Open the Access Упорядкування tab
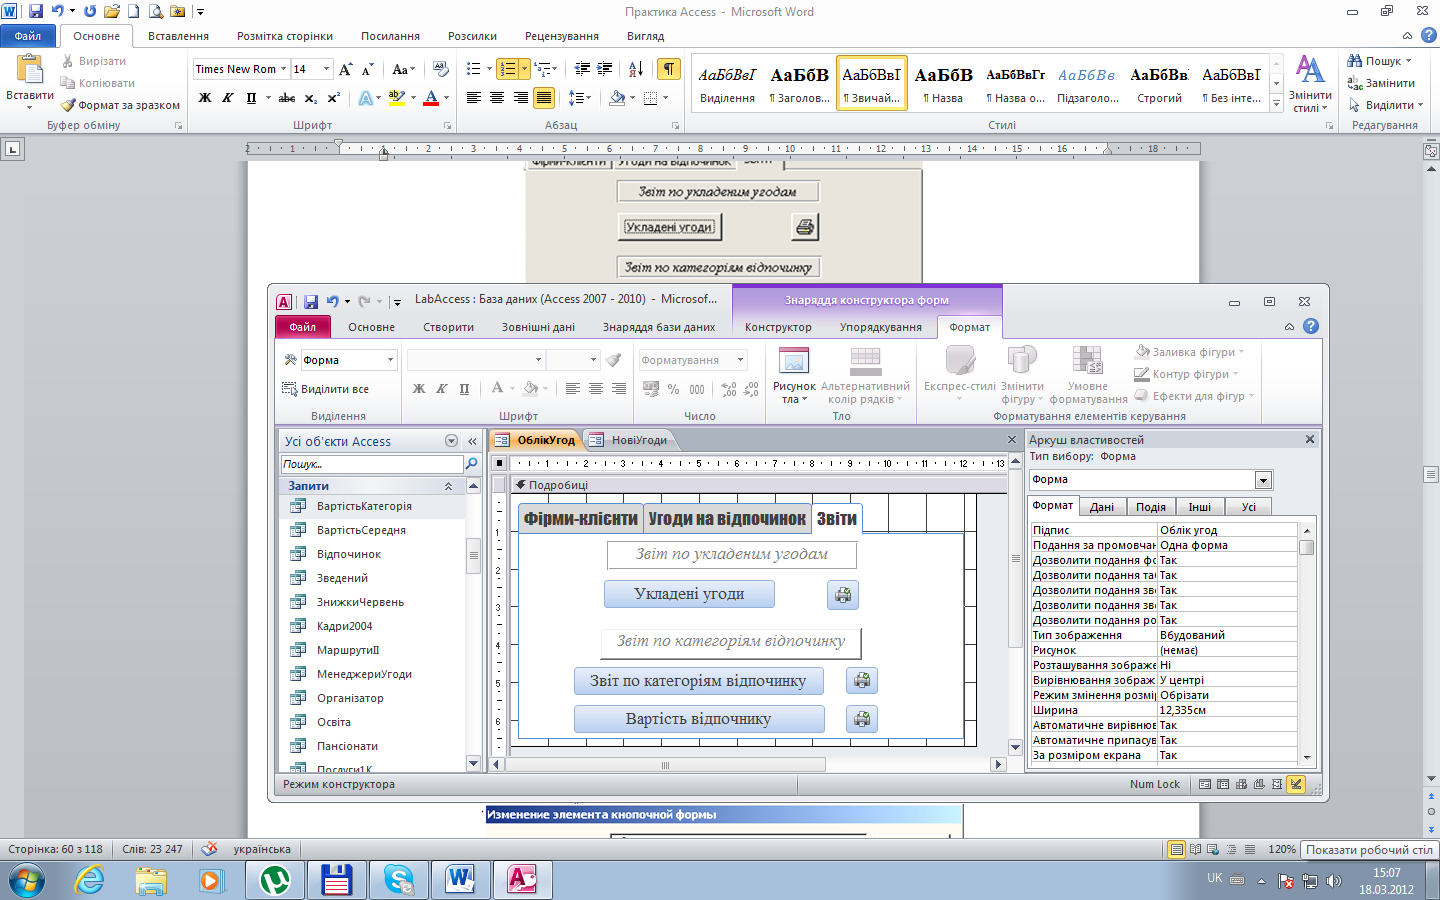This screenshot has width=1440, height=900. pos(880,327)
